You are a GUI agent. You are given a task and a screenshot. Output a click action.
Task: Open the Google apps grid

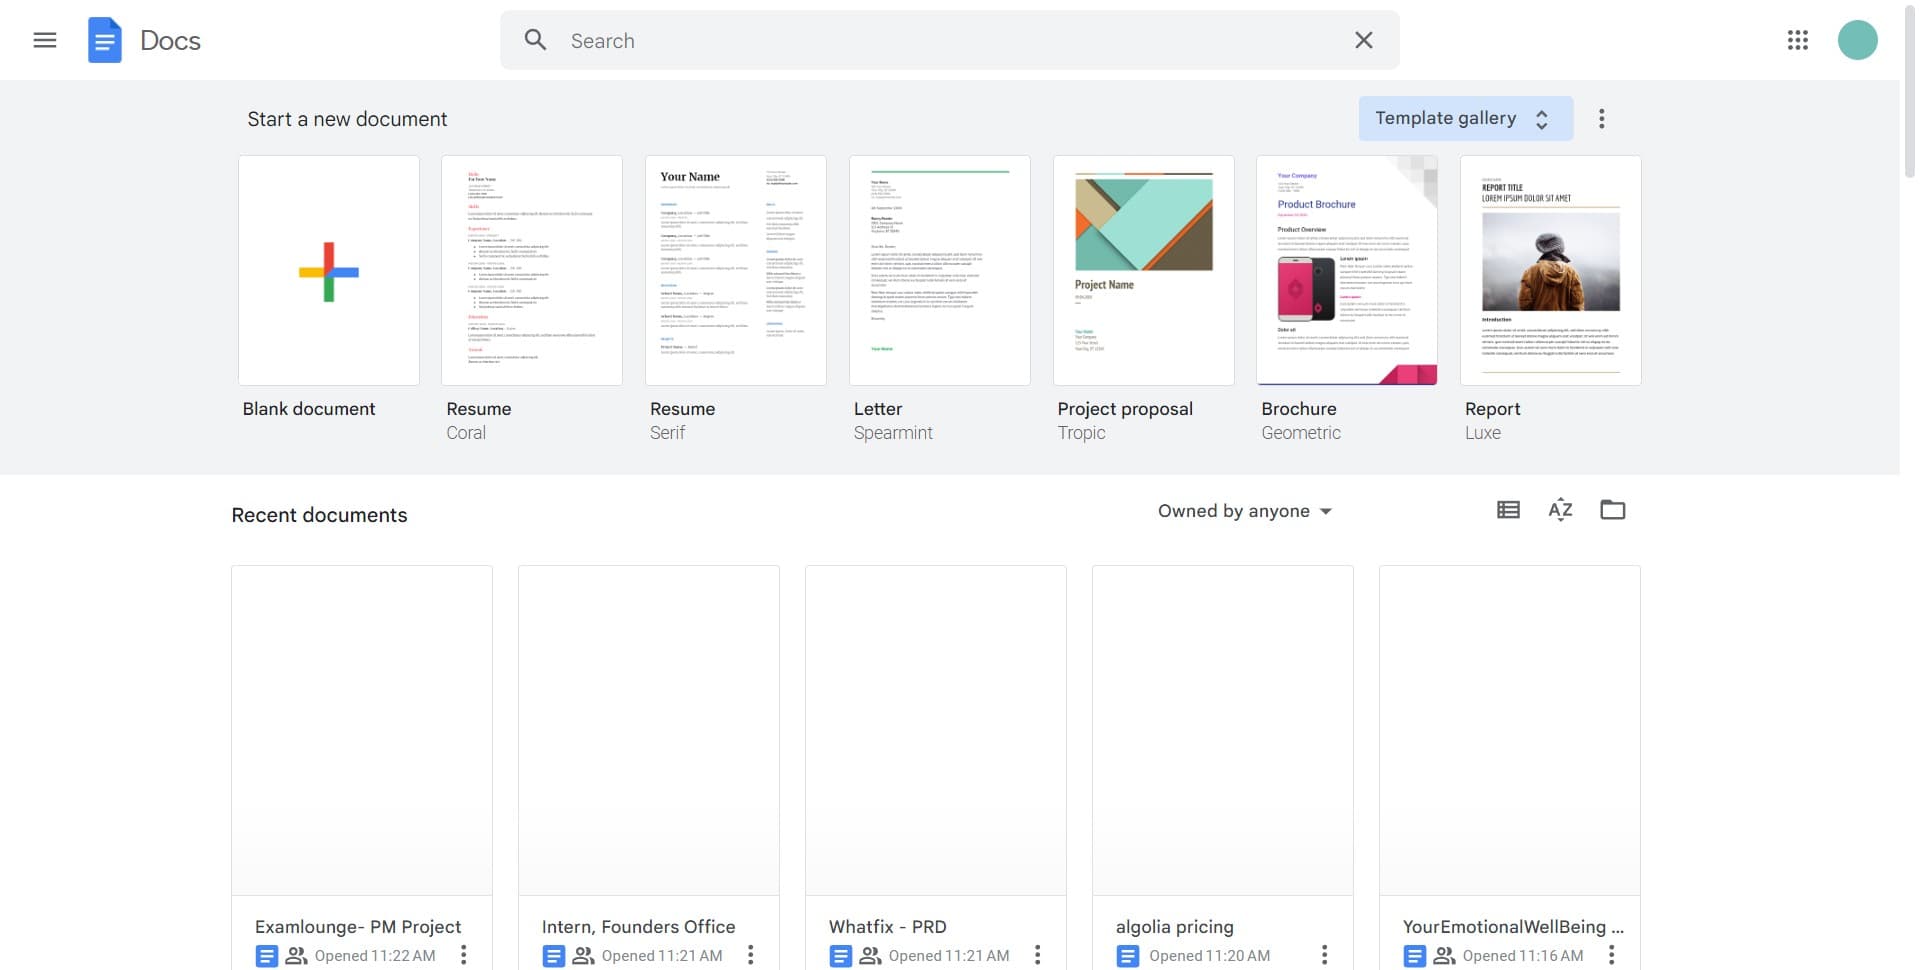1798,40
